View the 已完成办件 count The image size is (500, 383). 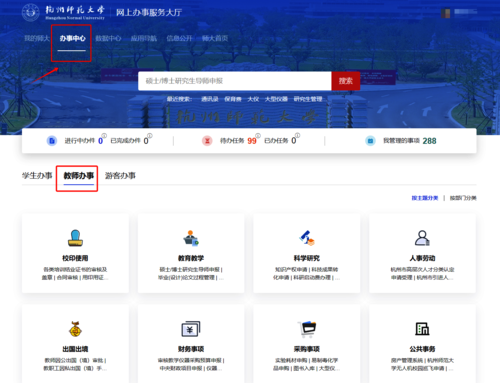pyautogui.click(x=146, y=141)
